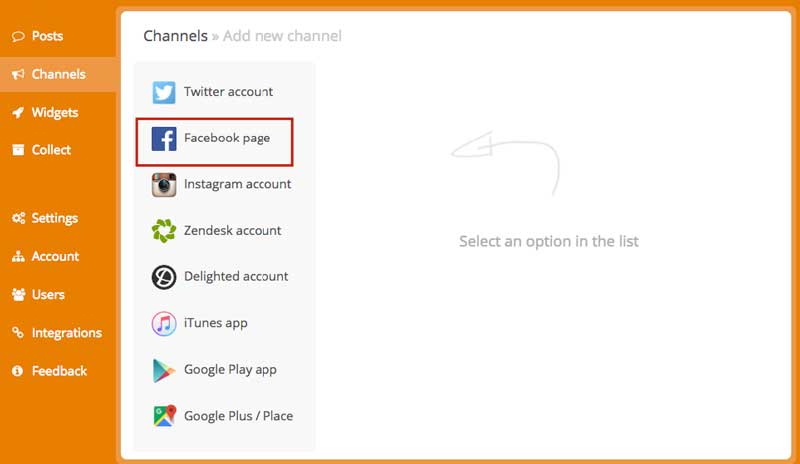Click the 'Select an option in the list' text
800x464 pixels.
point(549,241)
